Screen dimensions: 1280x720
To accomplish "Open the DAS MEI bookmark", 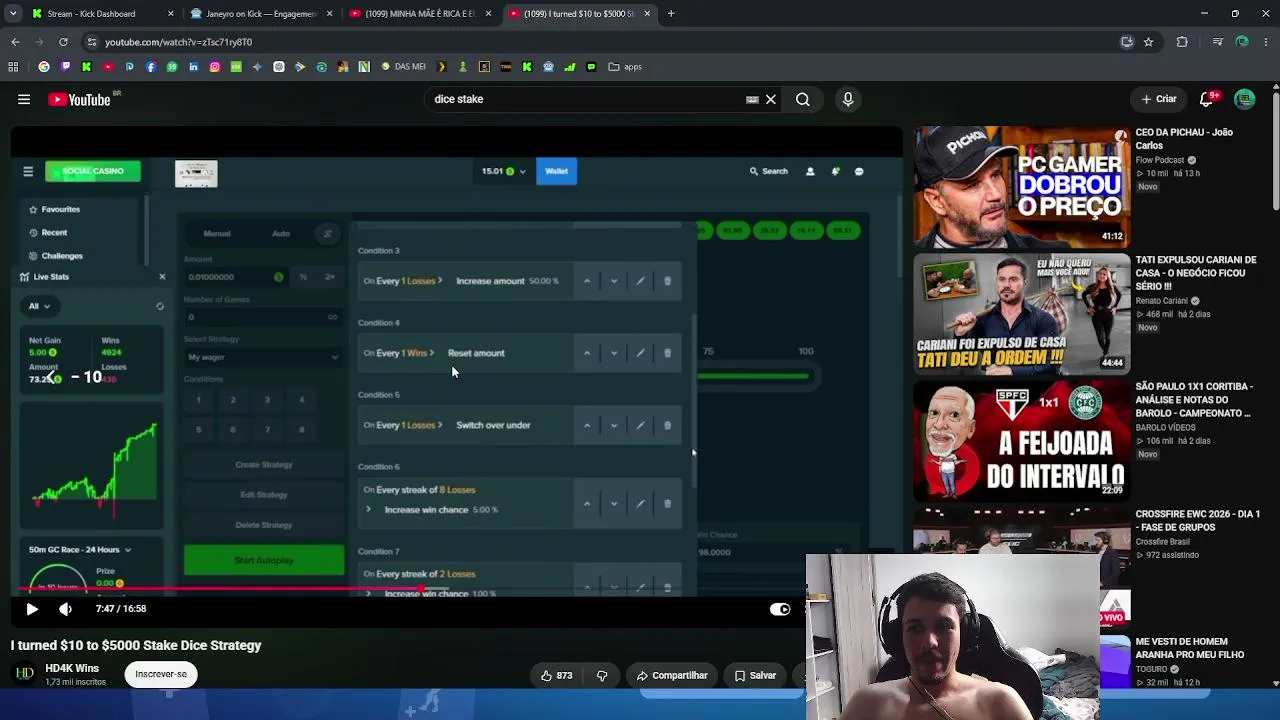I will [x=403, y=67].
